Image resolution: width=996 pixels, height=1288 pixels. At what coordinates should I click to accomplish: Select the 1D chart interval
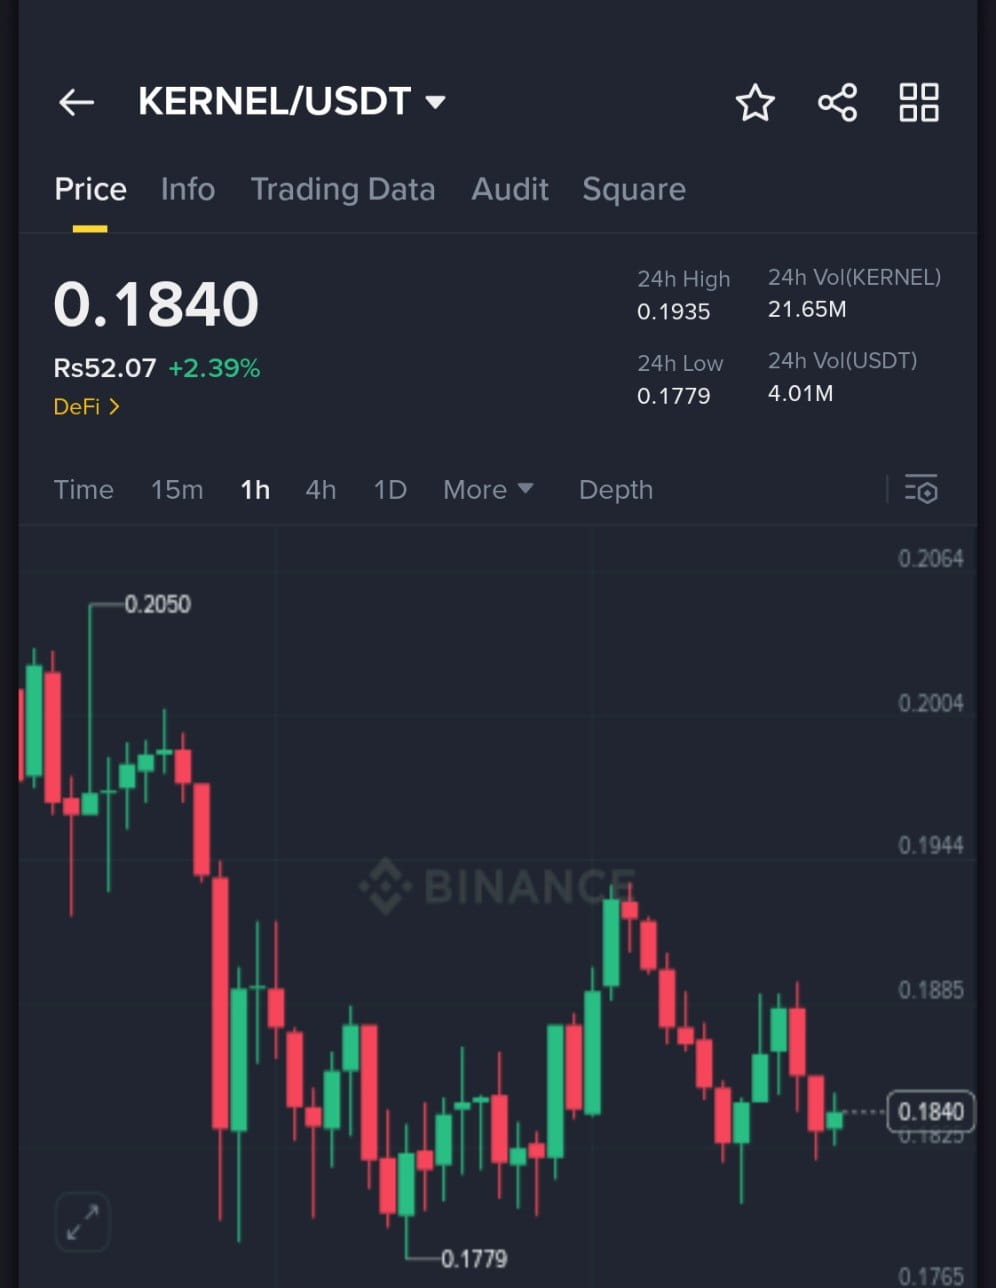tap(390, 490)
